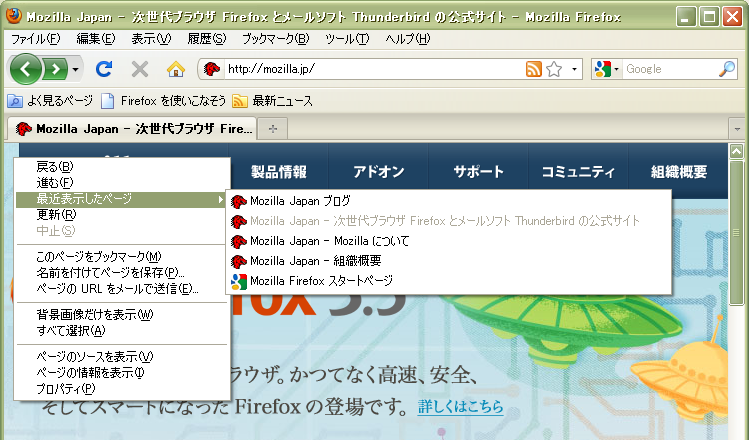
Task: Click the magnifying glass search icon
Action: coord(727,69)
